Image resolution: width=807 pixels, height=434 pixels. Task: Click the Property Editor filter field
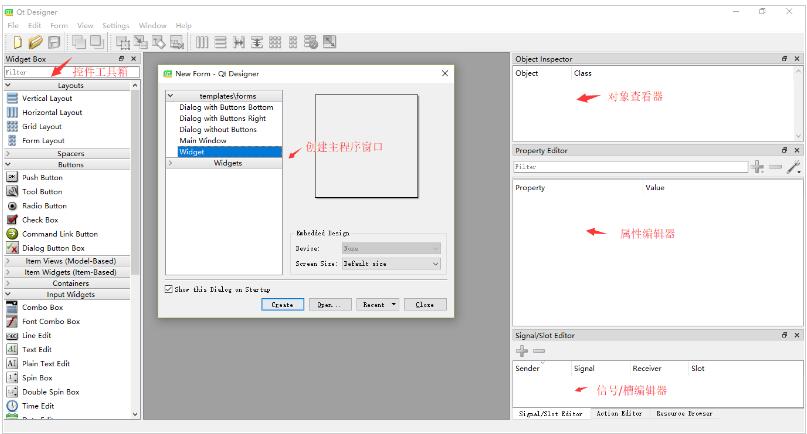click(x=630, y=167)
